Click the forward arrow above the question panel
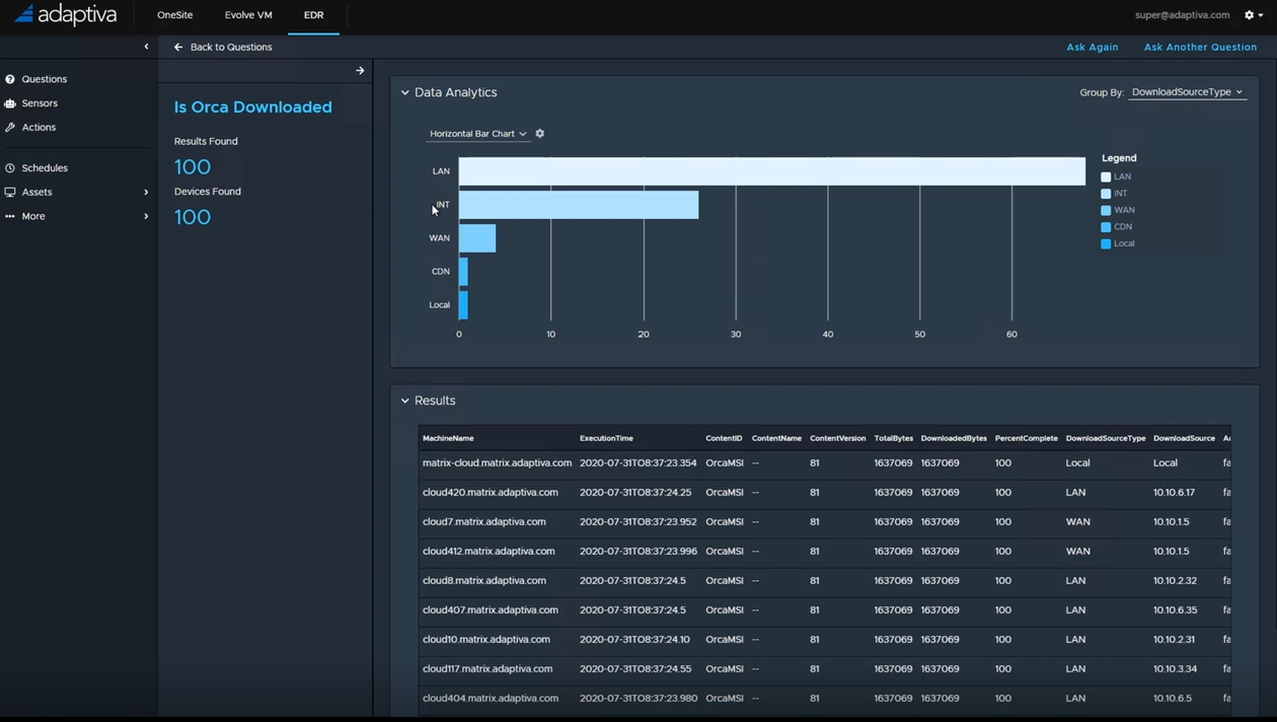This screenshot has height=722, width=1277. 359,70
